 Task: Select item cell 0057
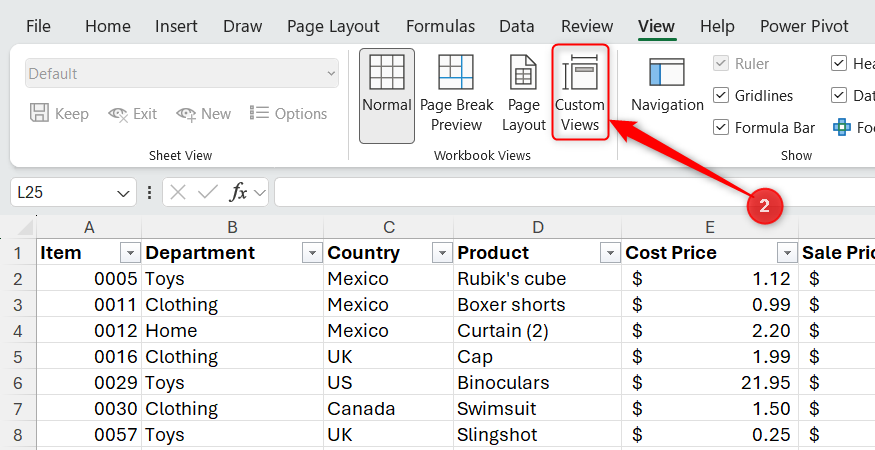click(89, 434)
